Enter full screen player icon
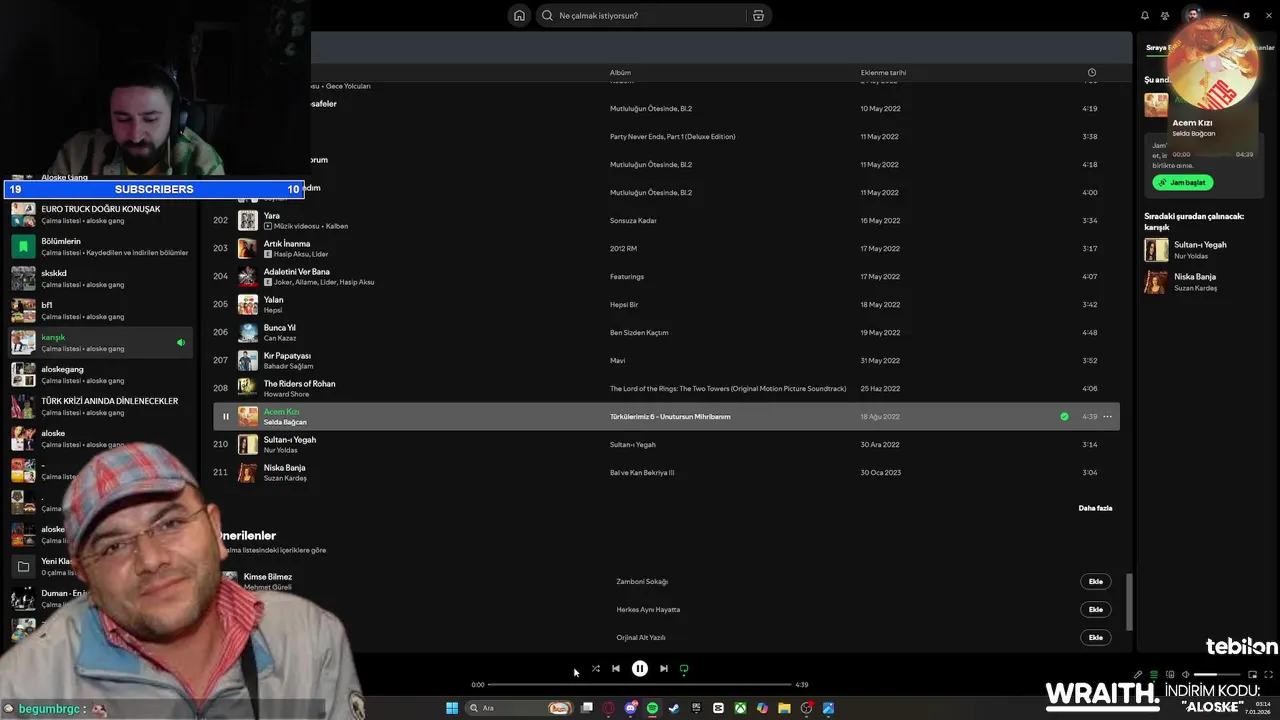This screenshot has height=720, width=1280. 1269,674
